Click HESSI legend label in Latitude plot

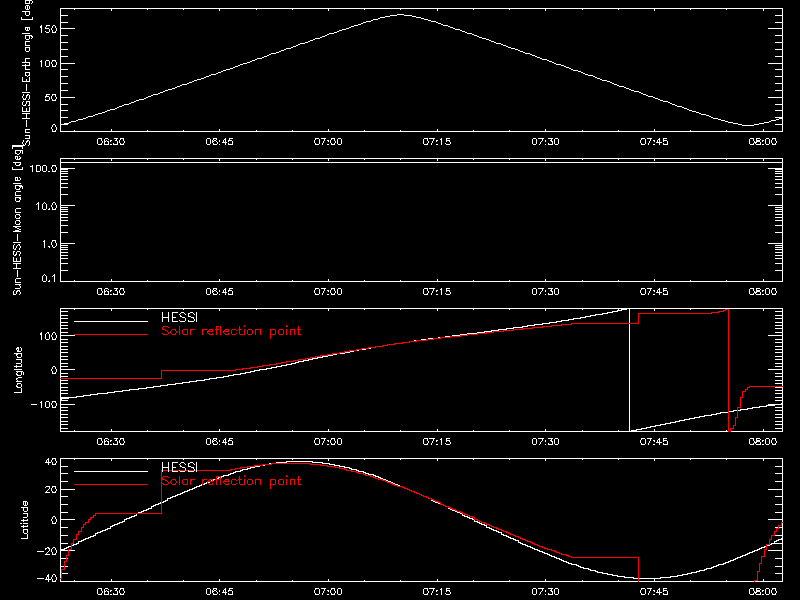point(179,467)
